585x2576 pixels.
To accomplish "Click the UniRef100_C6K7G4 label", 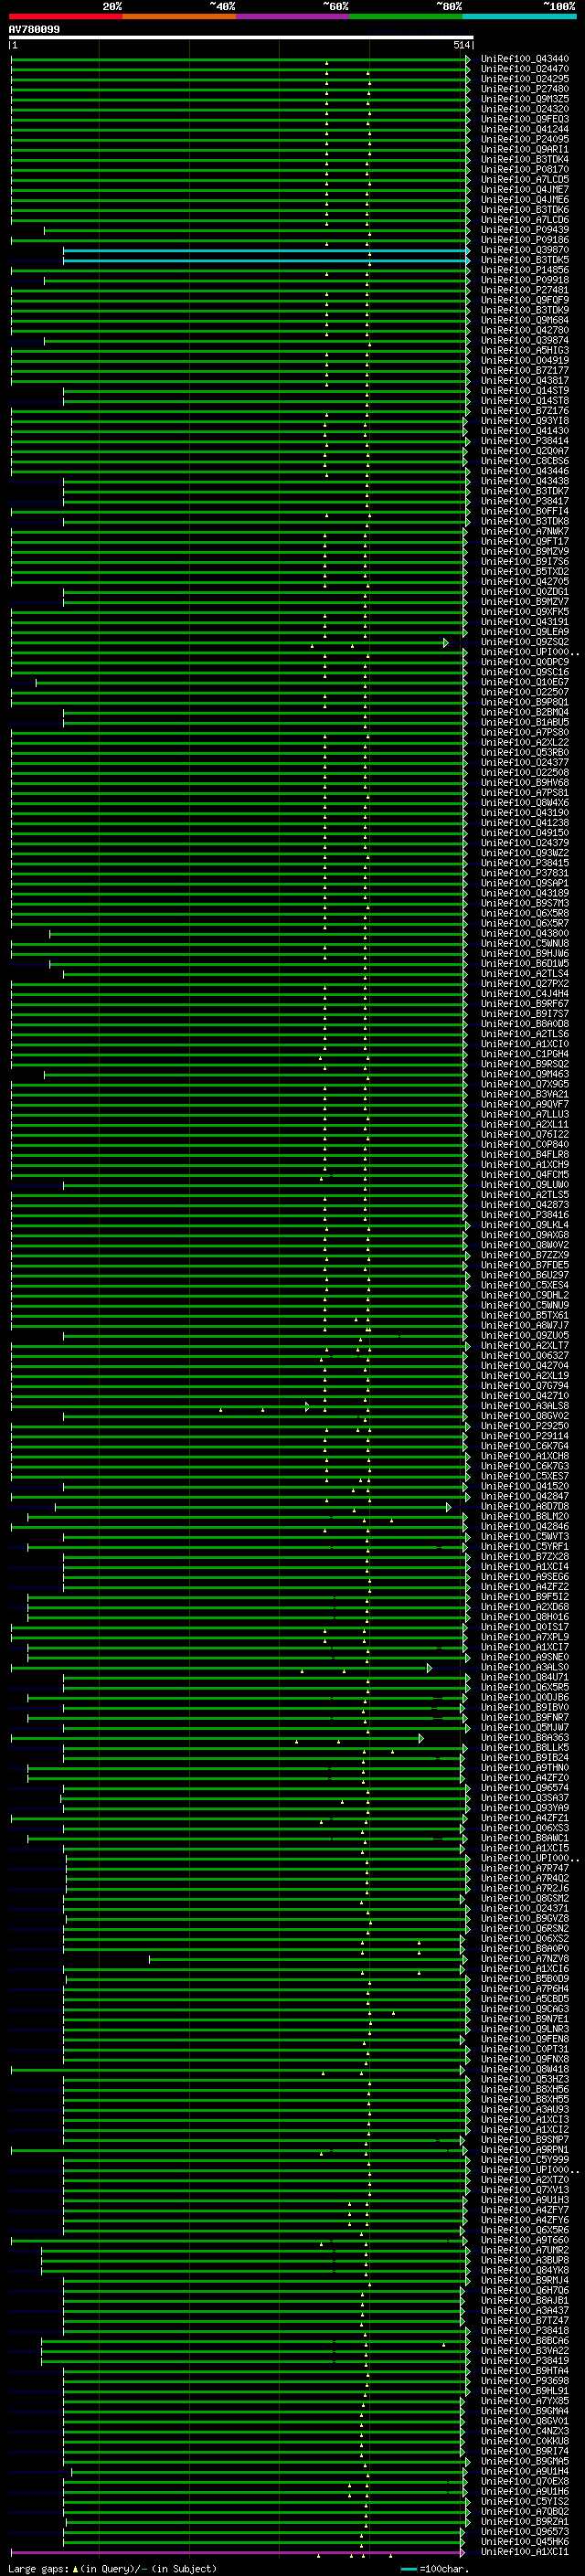I will point(525,1447).
